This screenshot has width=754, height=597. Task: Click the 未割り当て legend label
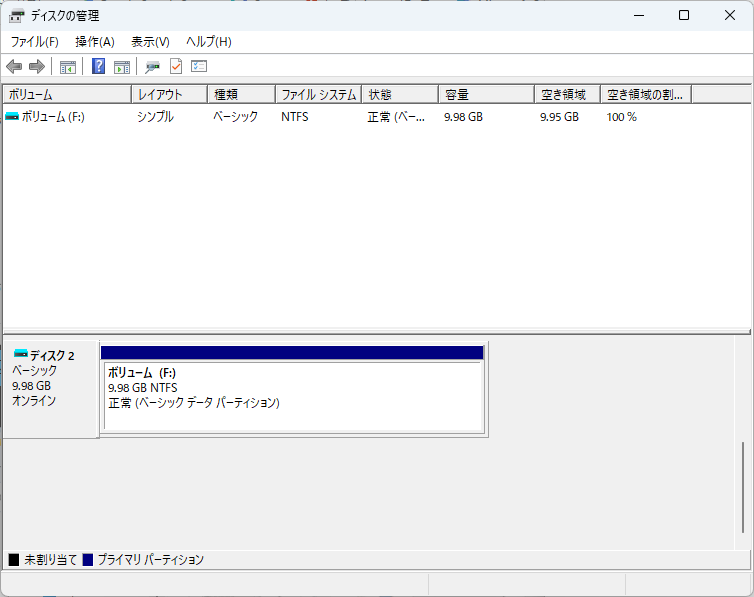click(50, 560)
